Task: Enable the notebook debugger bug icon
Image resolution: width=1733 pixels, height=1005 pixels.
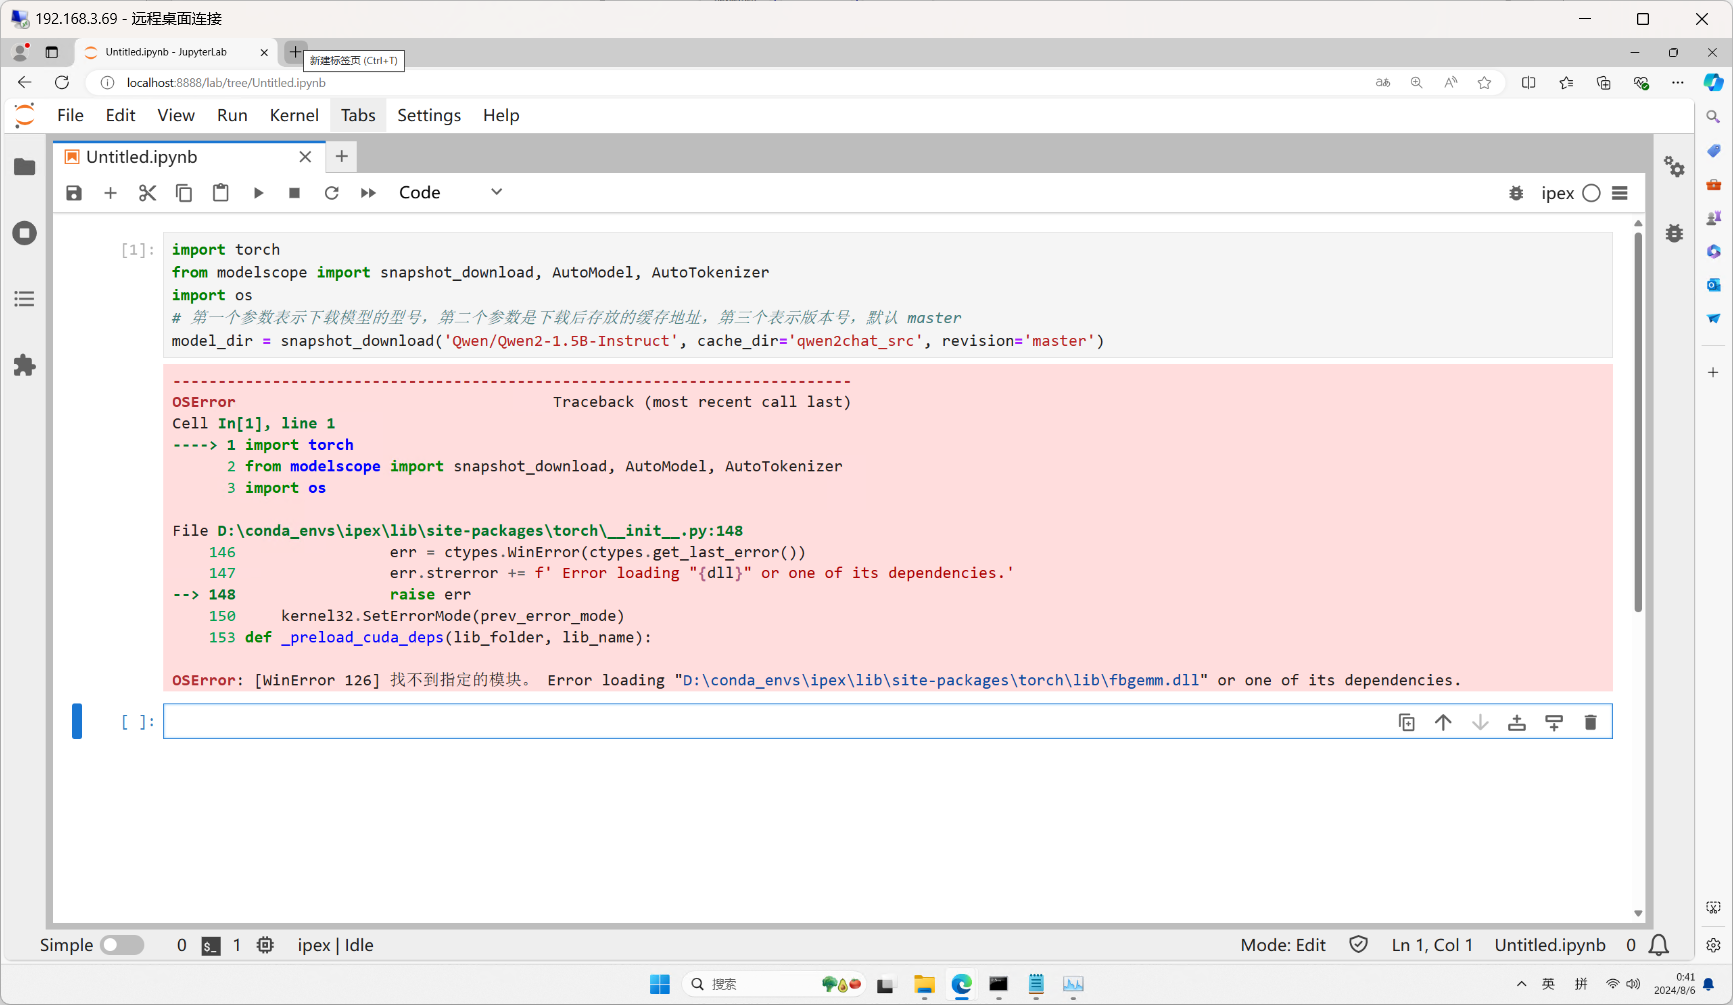Action: (x=1516, y=193)
